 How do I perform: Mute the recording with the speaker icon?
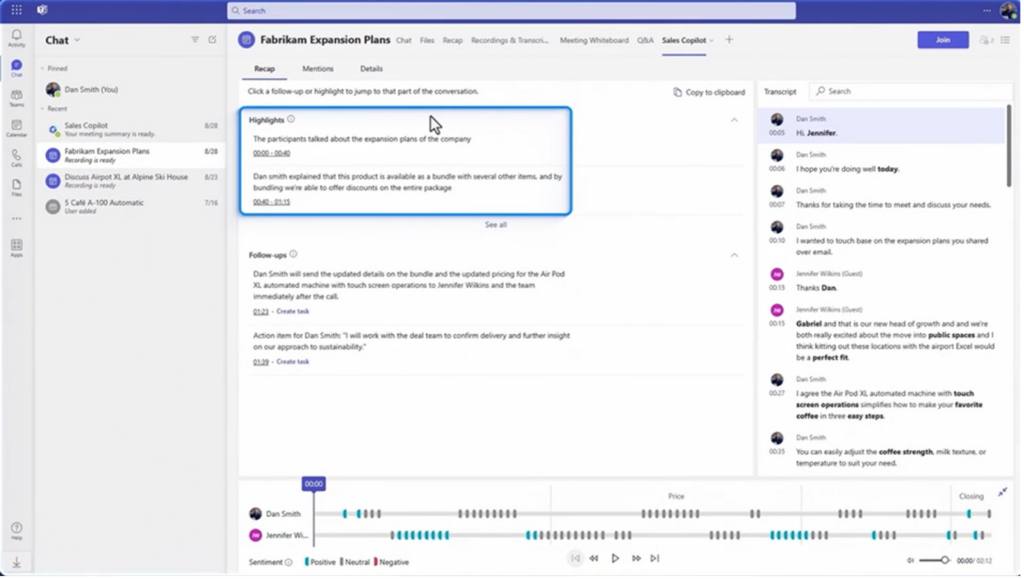click(x=911, y=560)
